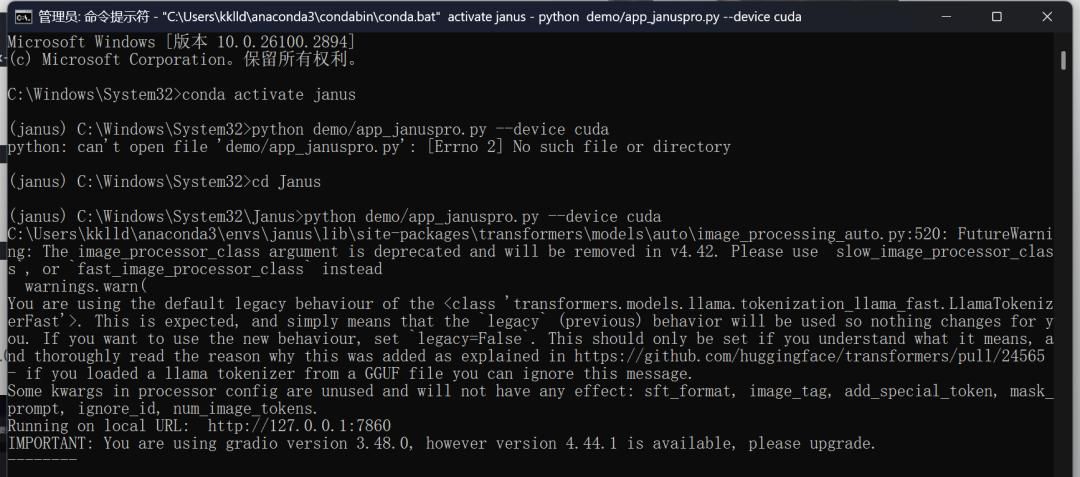
Task: Click the 'Some kwargs in processor config' line
Action: 530,391
